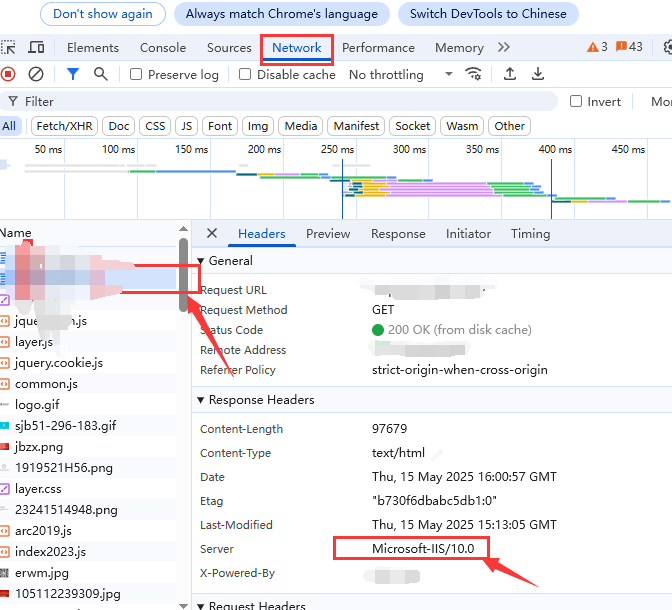Screen dimensions: 672x610
Task: Show more DevTools tabs chevron
Action: pos(503,48)
